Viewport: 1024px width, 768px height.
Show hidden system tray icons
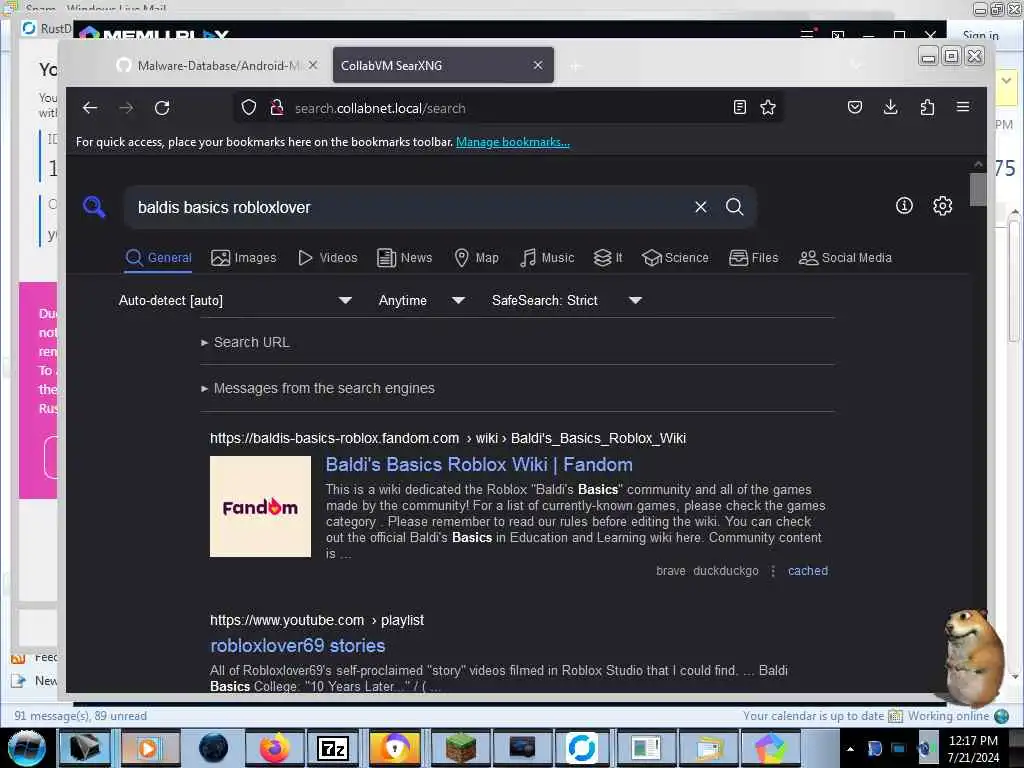[x=850, y=748]
